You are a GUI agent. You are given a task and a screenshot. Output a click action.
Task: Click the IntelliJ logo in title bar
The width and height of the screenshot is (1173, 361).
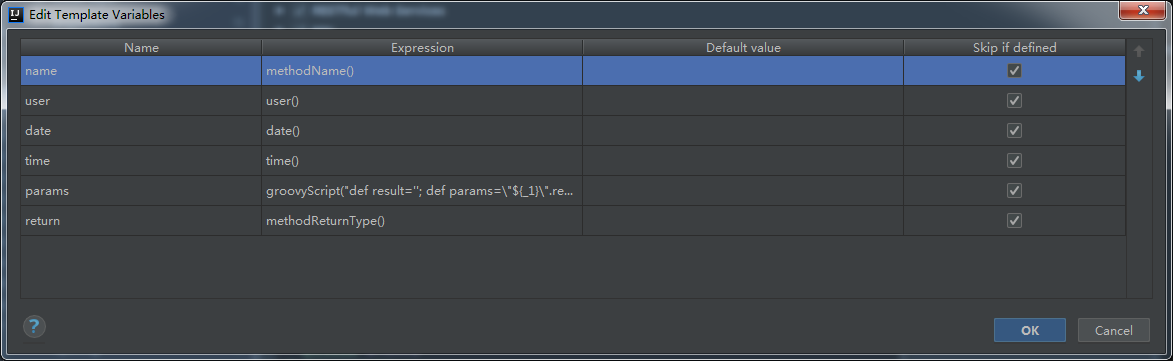click(16, 14)
